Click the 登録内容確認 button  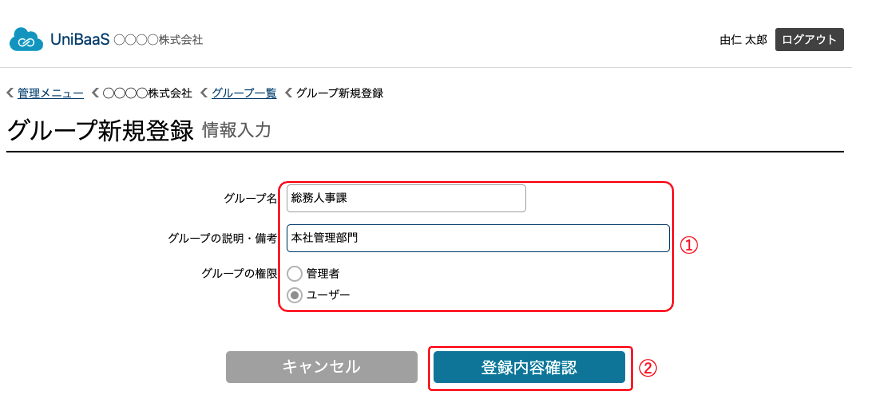(529, 367)
